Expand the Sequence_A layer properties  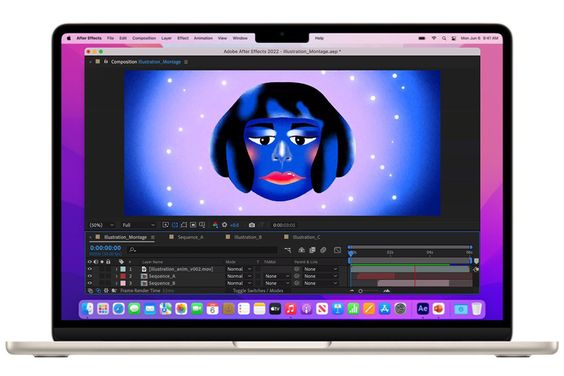click(x=116, y=276)
